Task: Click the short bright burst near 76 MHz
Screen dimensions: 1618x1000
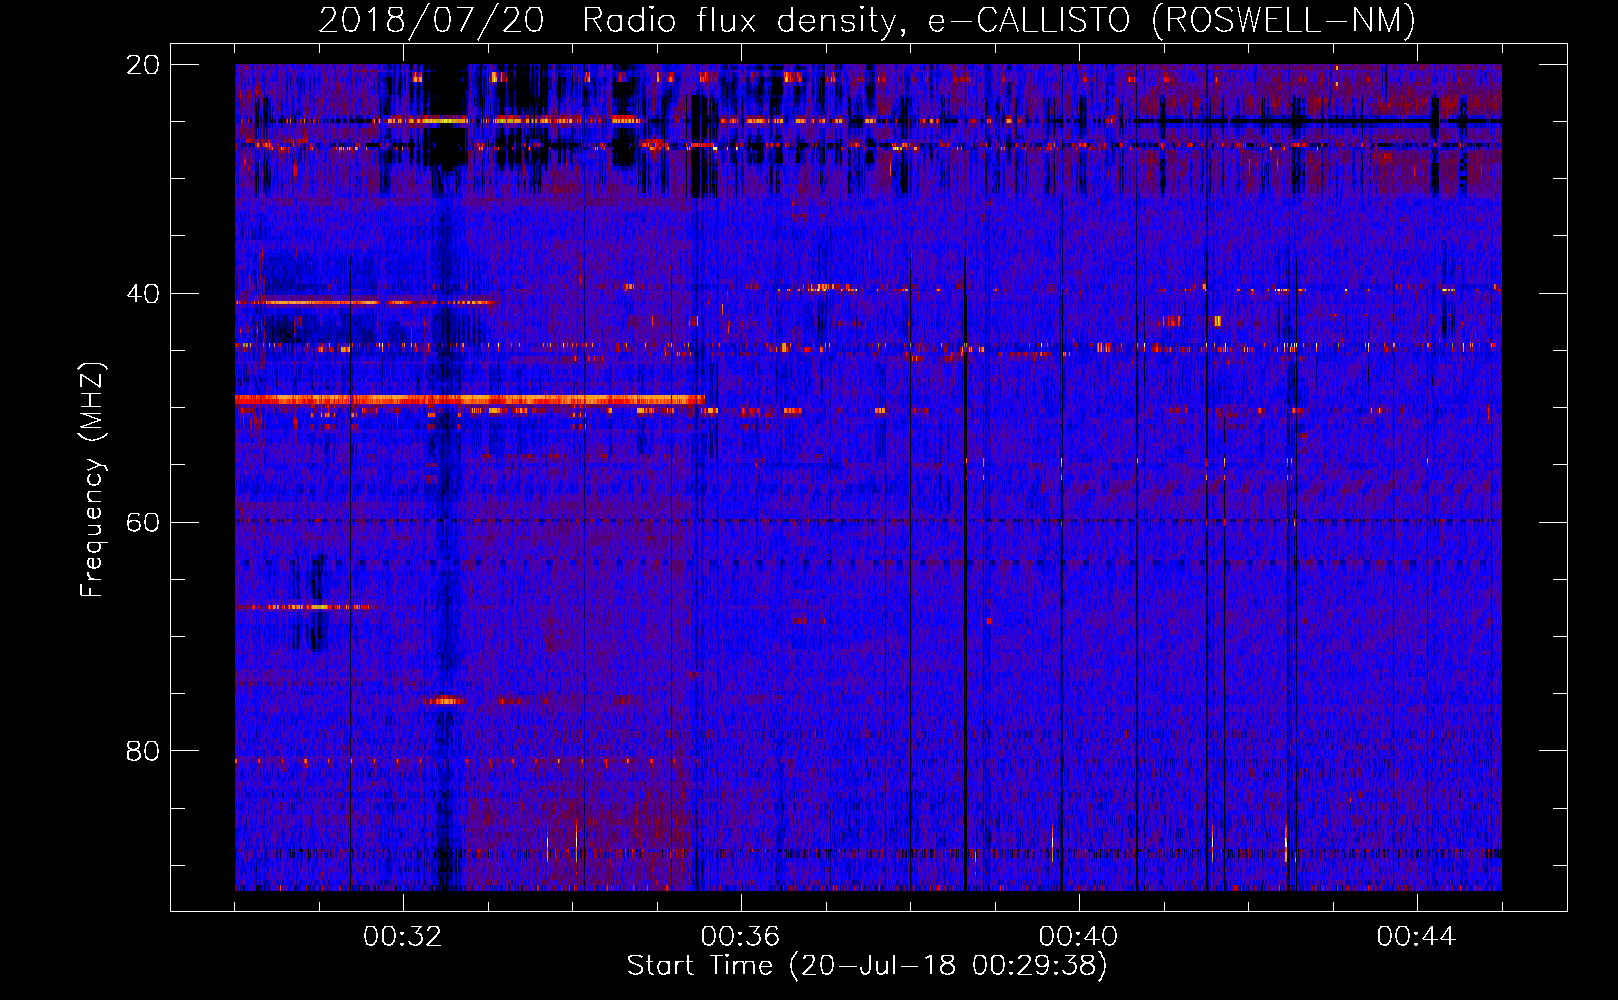Action: pyautogui.click(x=444, y=701)
